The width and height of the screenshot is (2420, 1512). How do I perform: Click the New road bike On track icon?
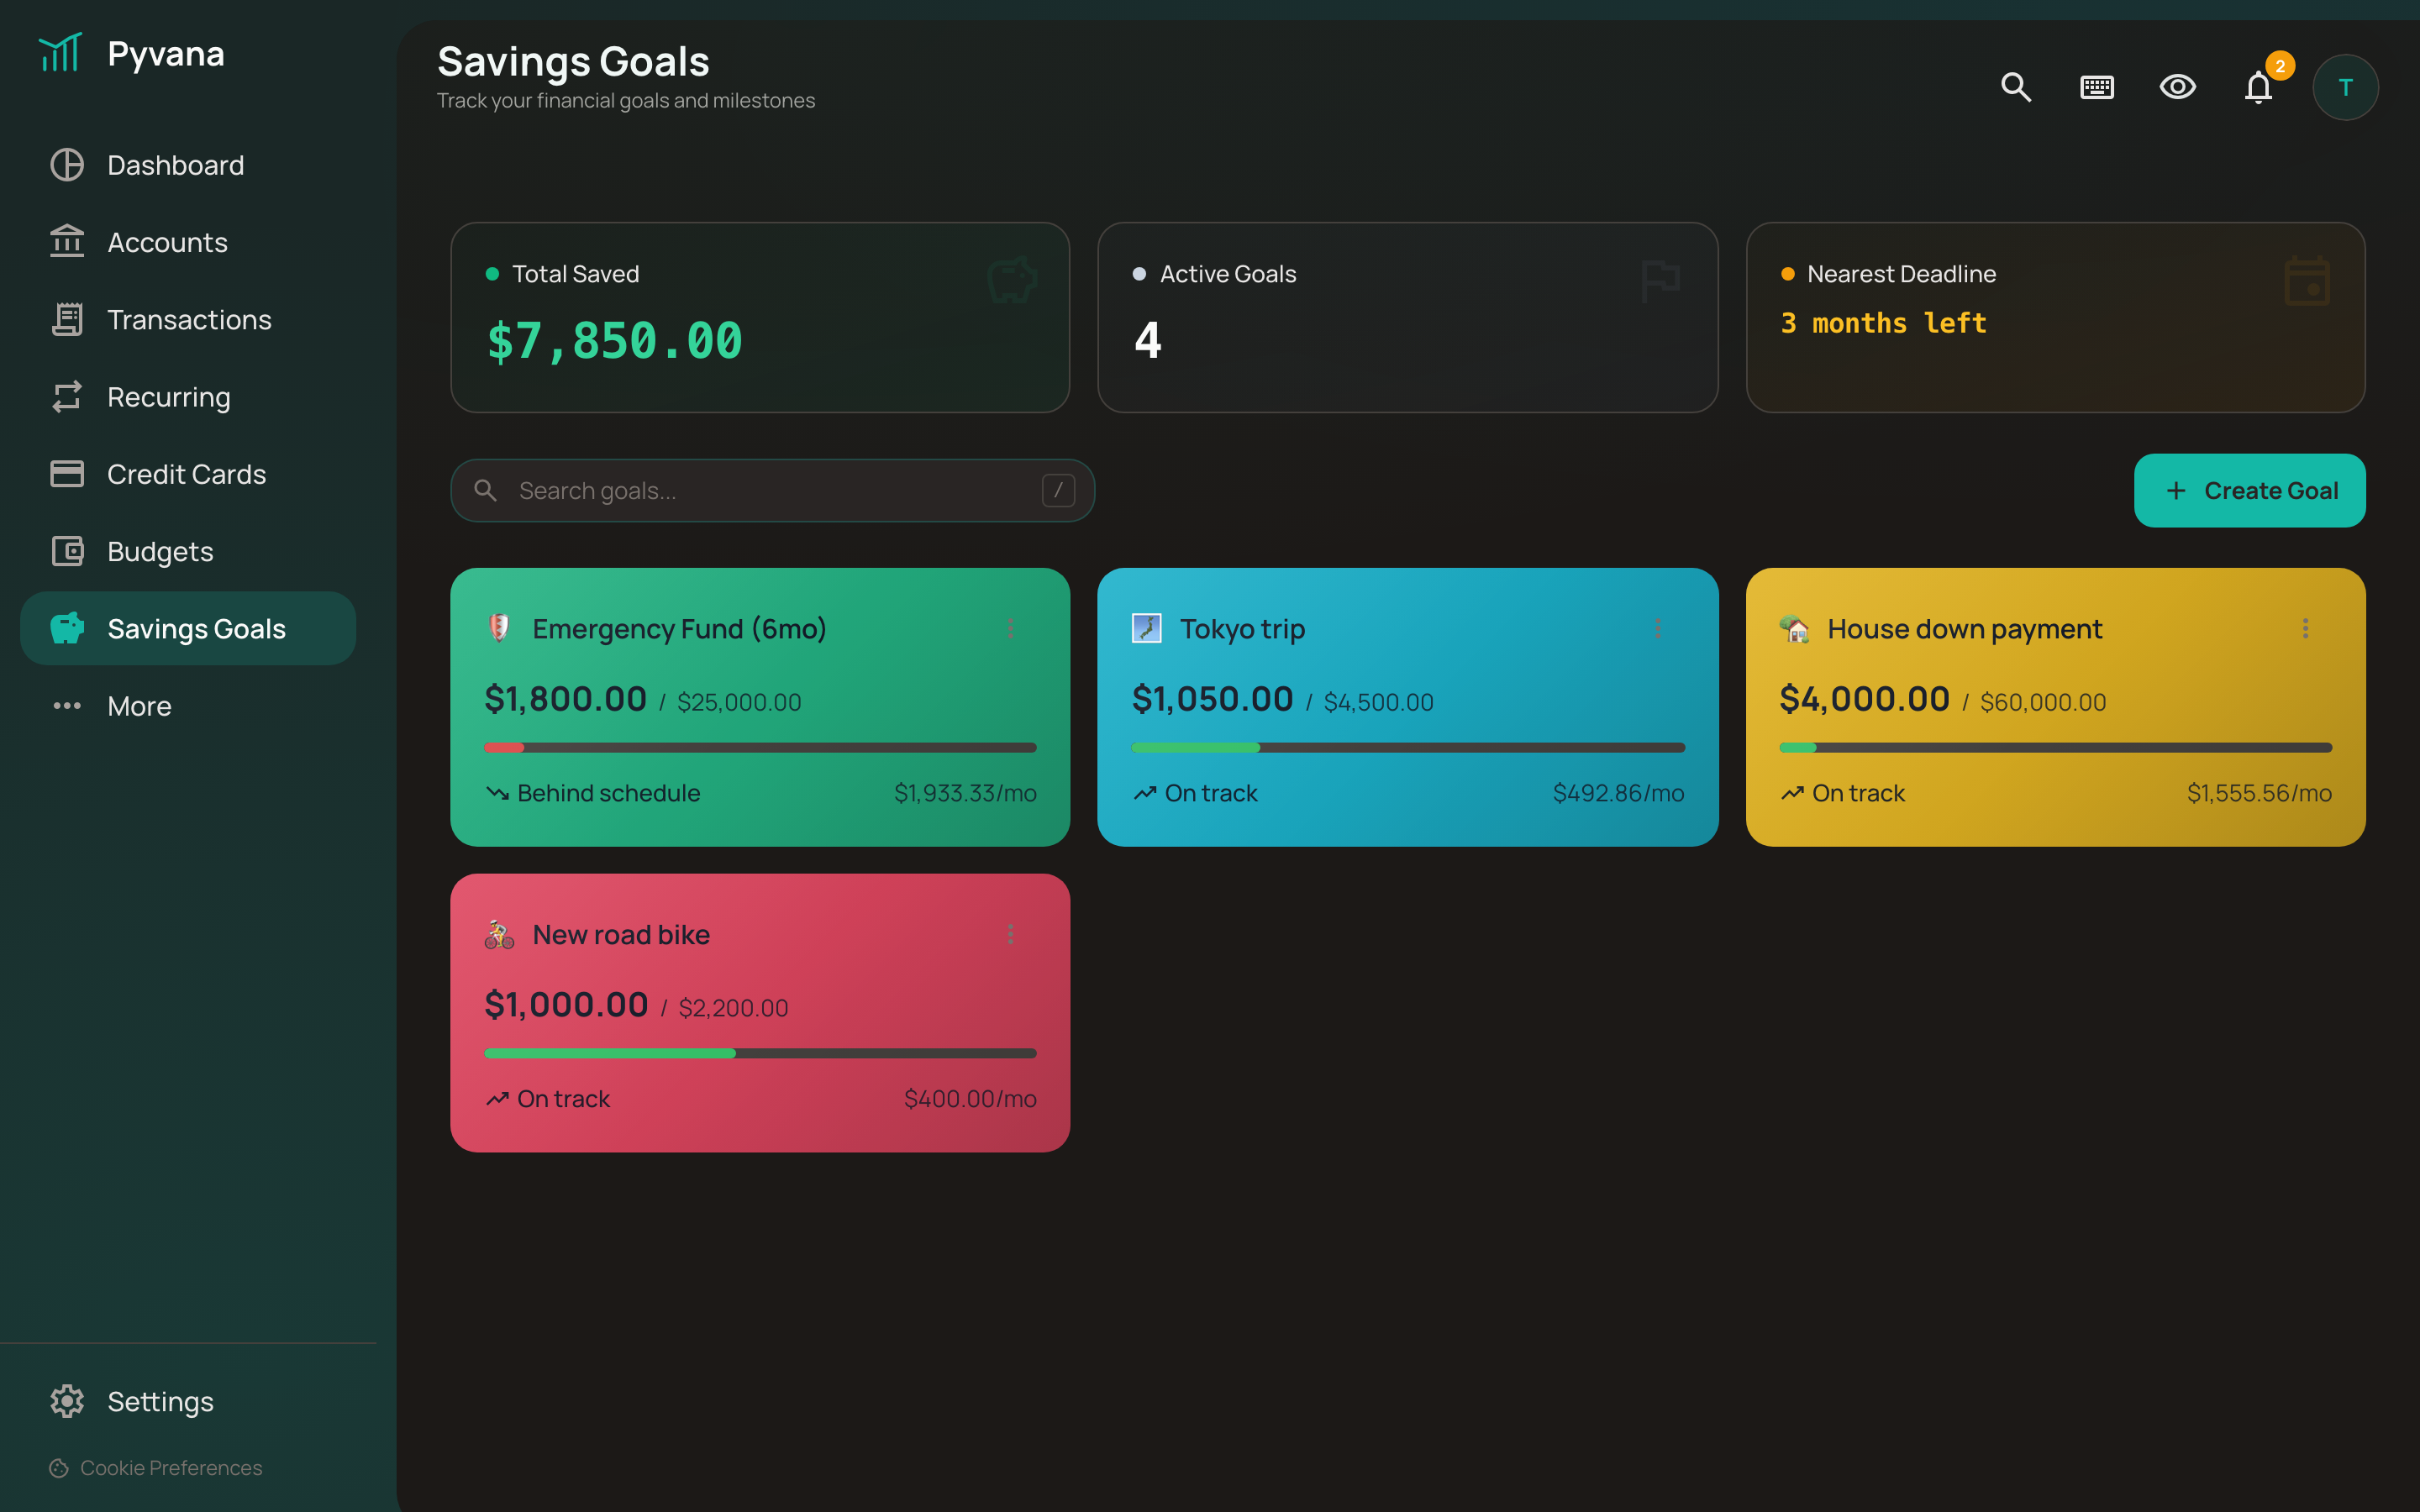pos(497,1099)
